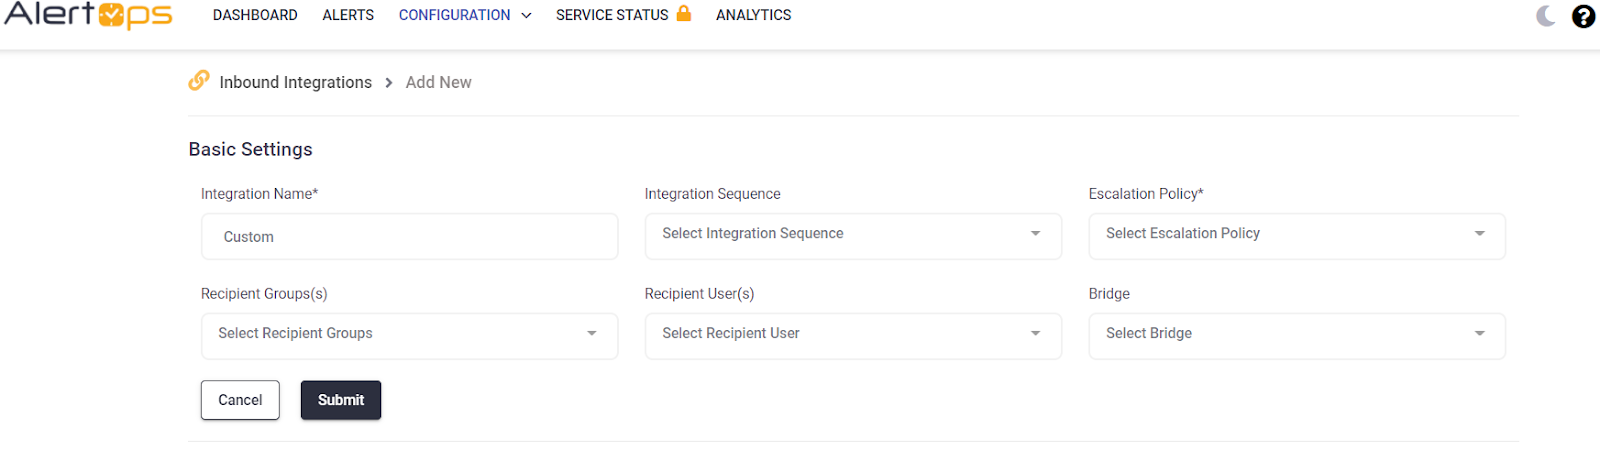Go to the Alerts page
This screenshot has width=1600, height=461.
(348, 15)
